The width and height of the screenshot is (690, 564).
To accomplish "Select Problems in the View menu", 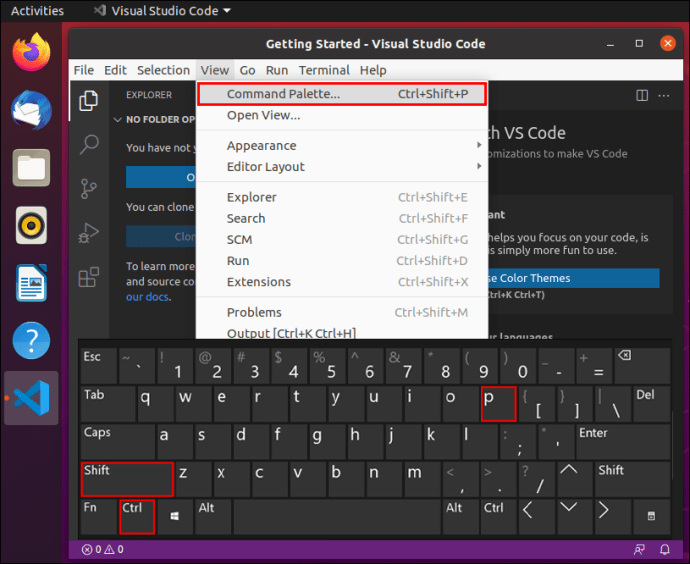I will [x=342, y=312].
